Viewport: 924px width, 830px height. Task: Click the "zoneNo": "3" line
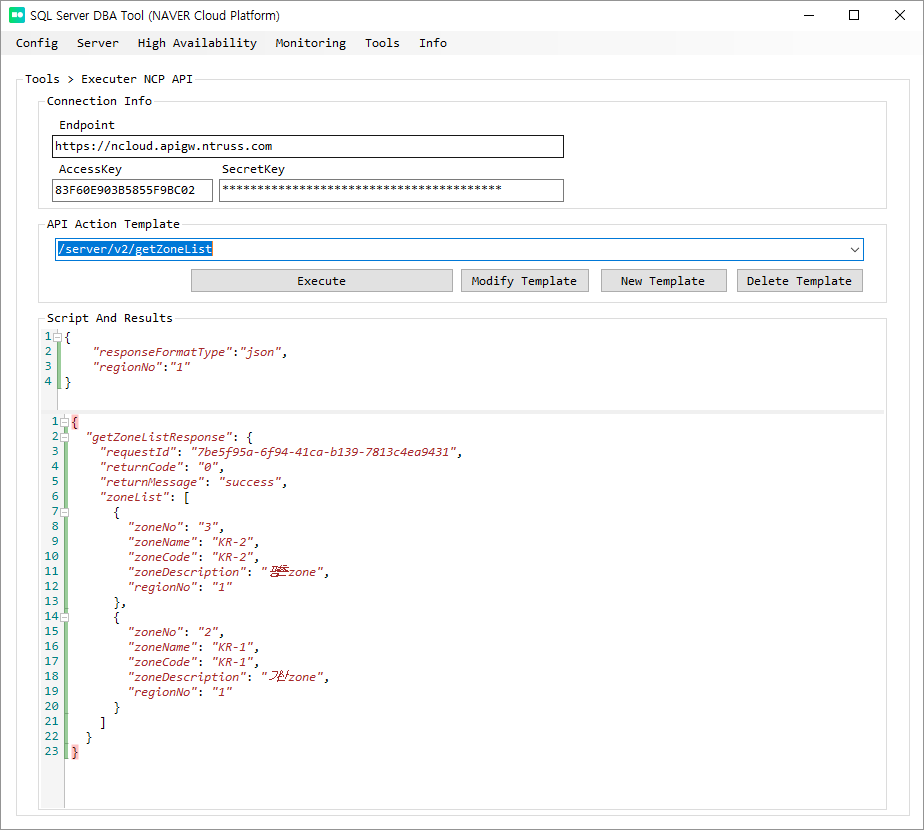click(176, 527)
